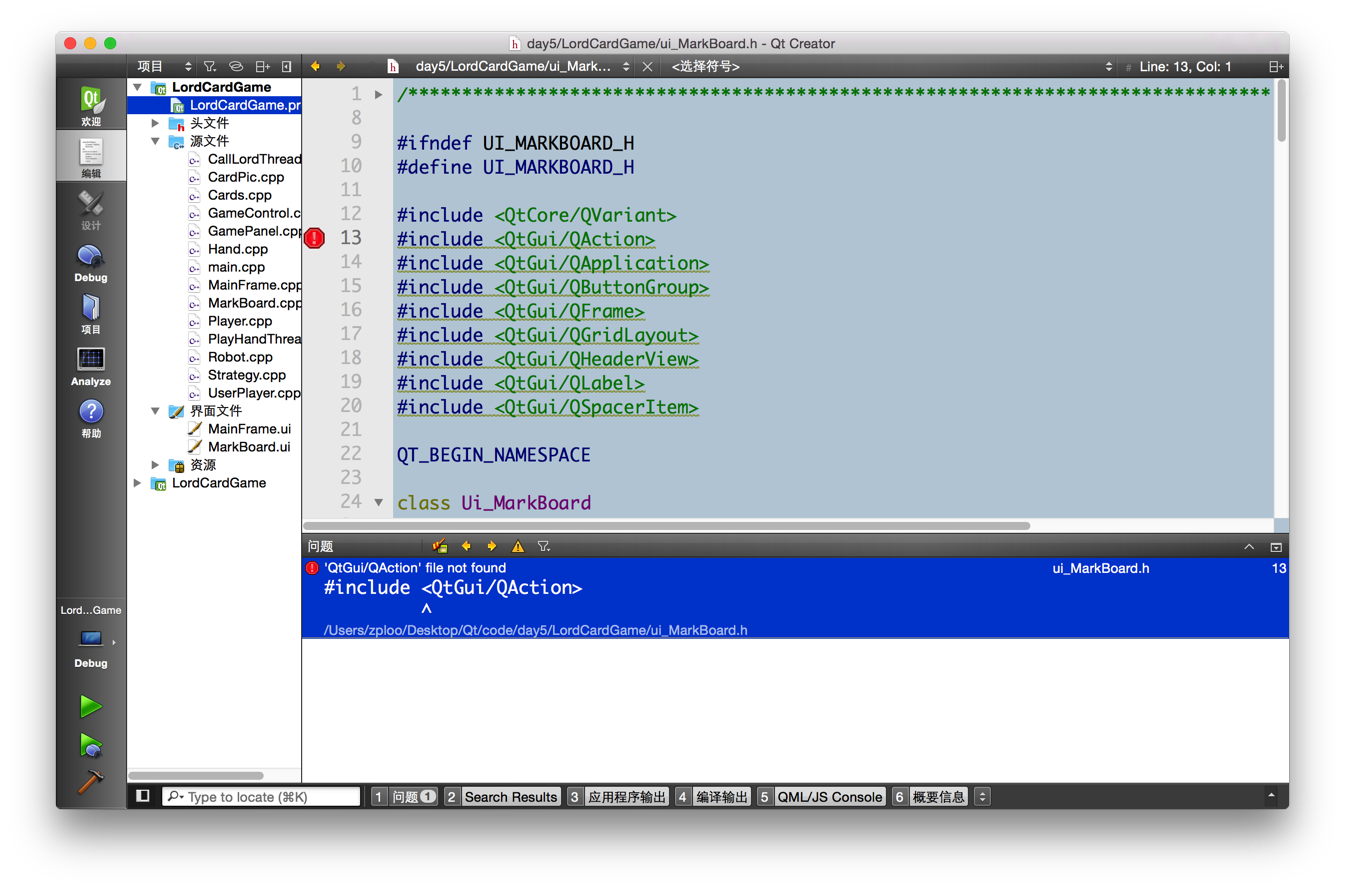
Task: Switch to the 编译输出 compile output tab
Action: pos(723,797)
